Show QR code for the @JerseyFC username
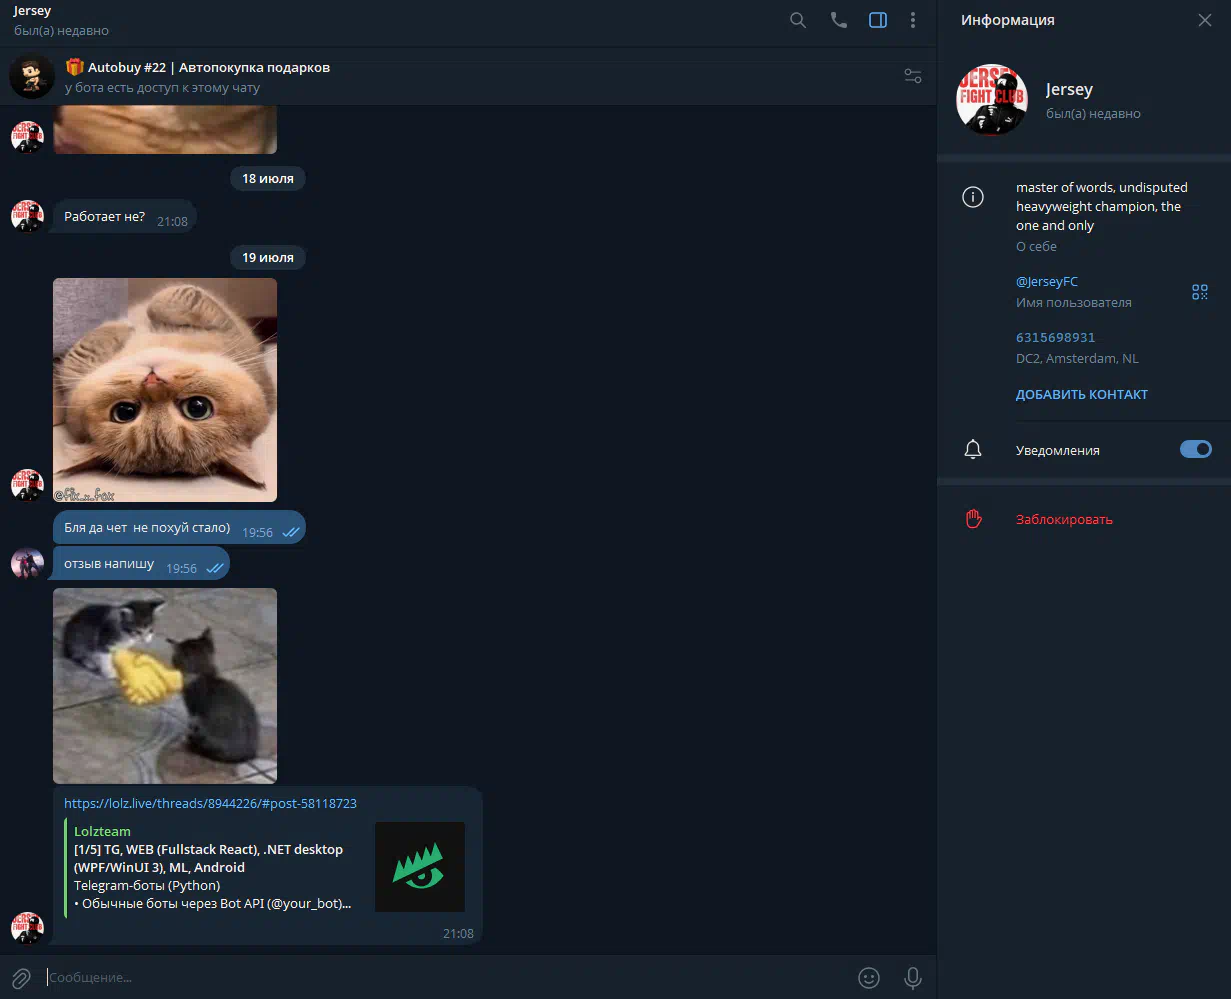This screenshot has width=1231, height=999. 1200,292
